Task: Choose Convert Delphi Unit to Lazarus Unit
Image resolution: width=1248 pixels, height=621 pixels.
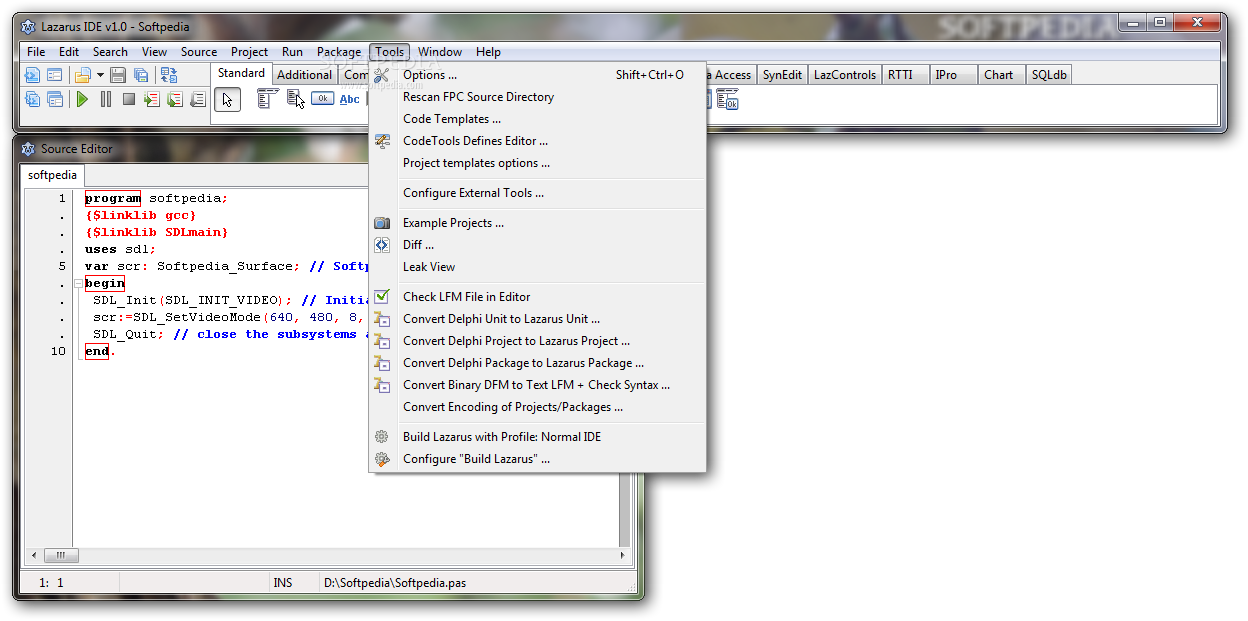Action: [538, 319]
